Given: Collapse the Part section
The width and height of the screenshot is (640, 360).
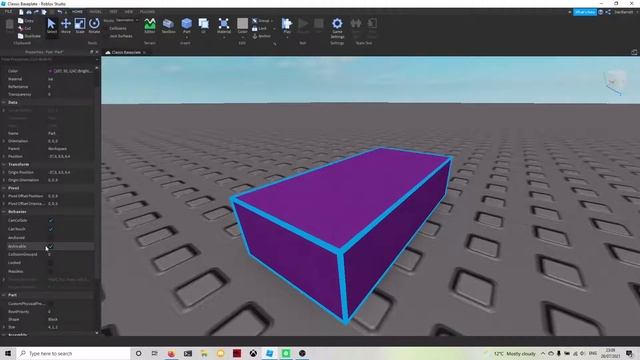Looking at the screenshot, I should click(x=4, y=295).
